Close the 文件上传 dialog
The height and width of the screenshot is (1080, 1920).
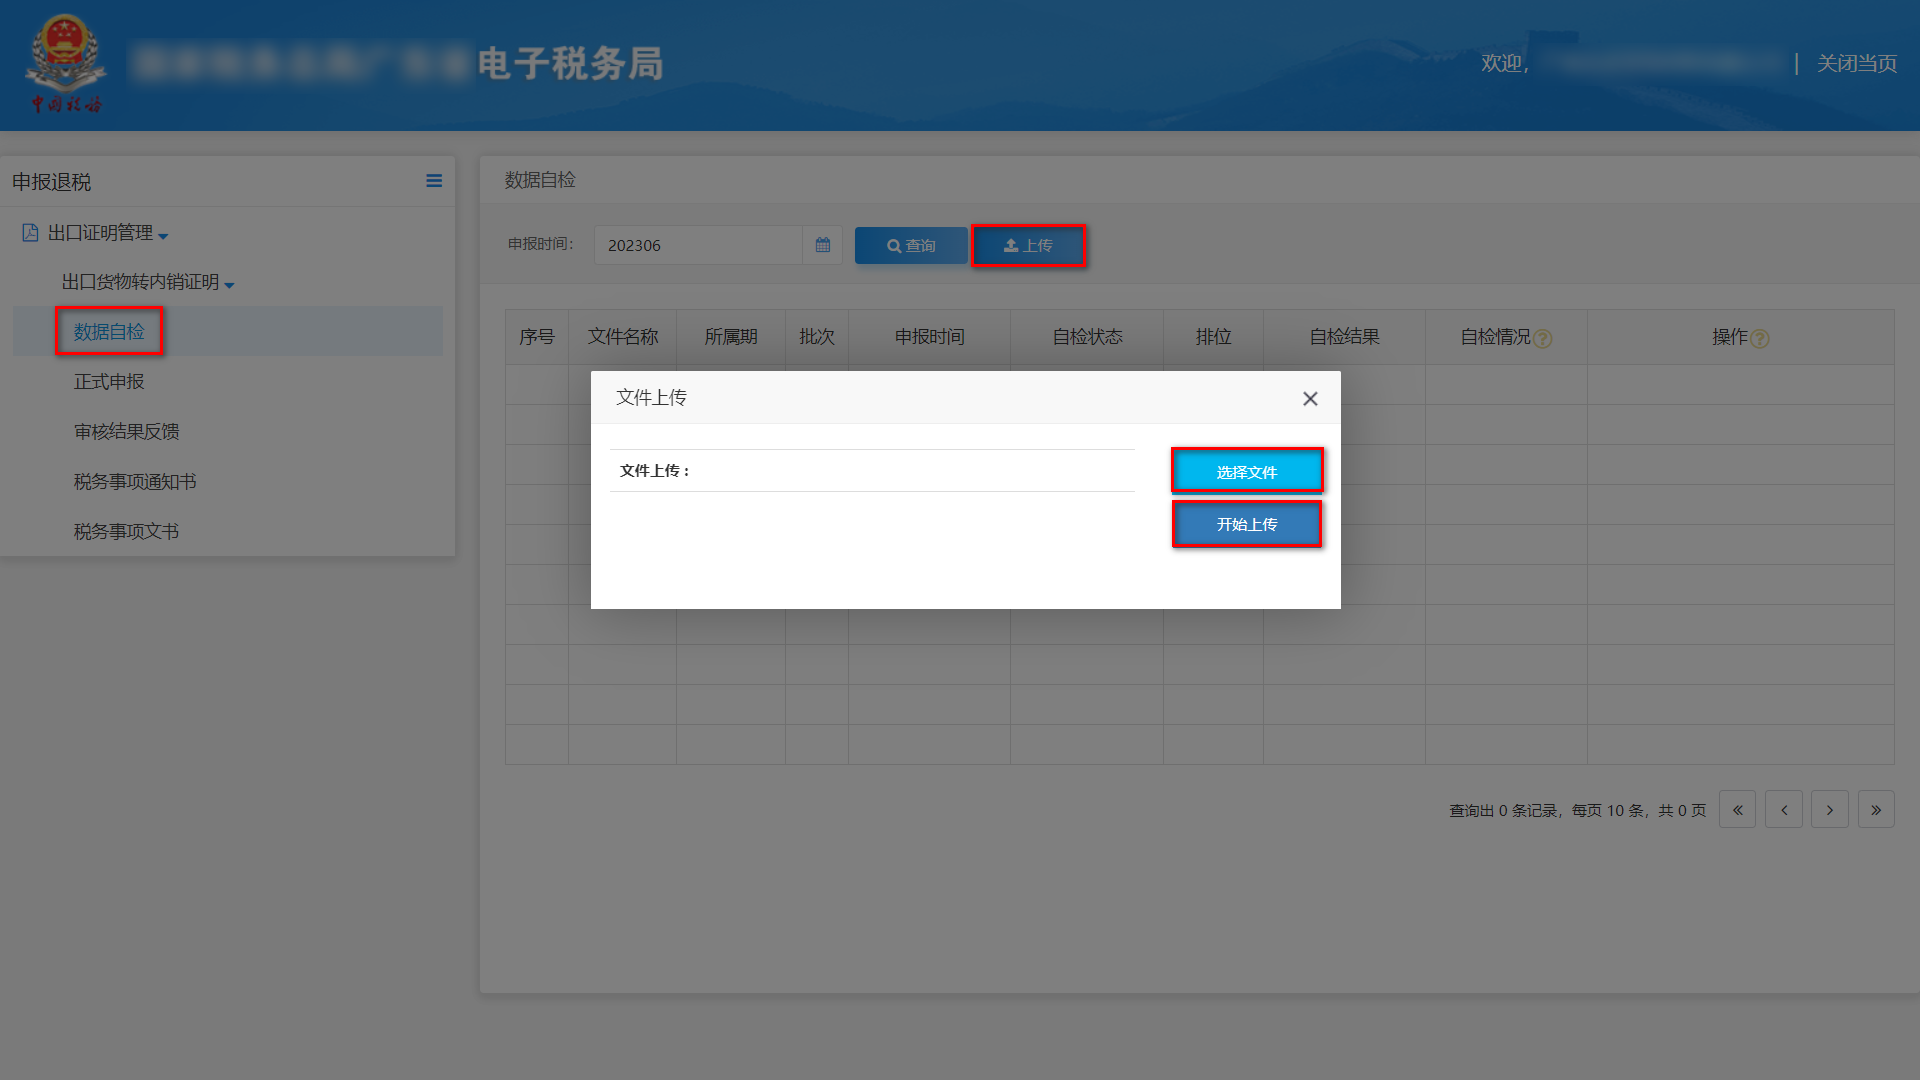[x=1310, y=399]
